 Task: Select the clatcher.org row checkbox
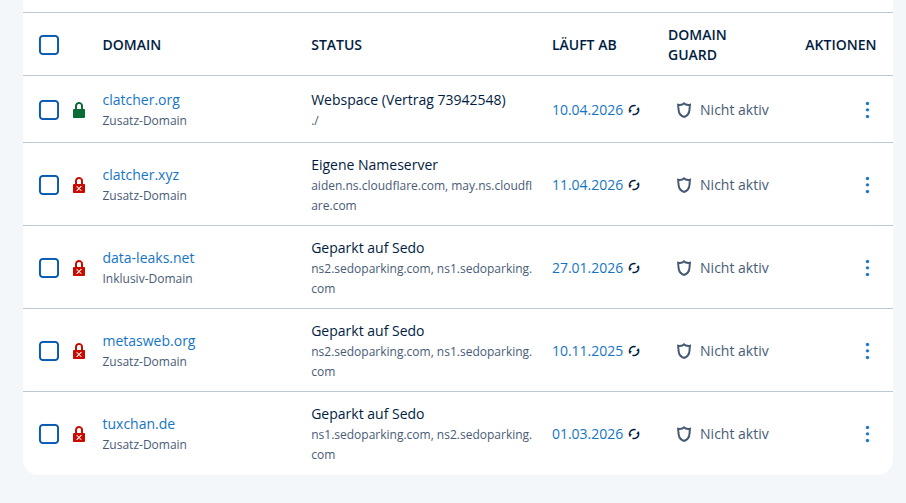click(49, 110)
